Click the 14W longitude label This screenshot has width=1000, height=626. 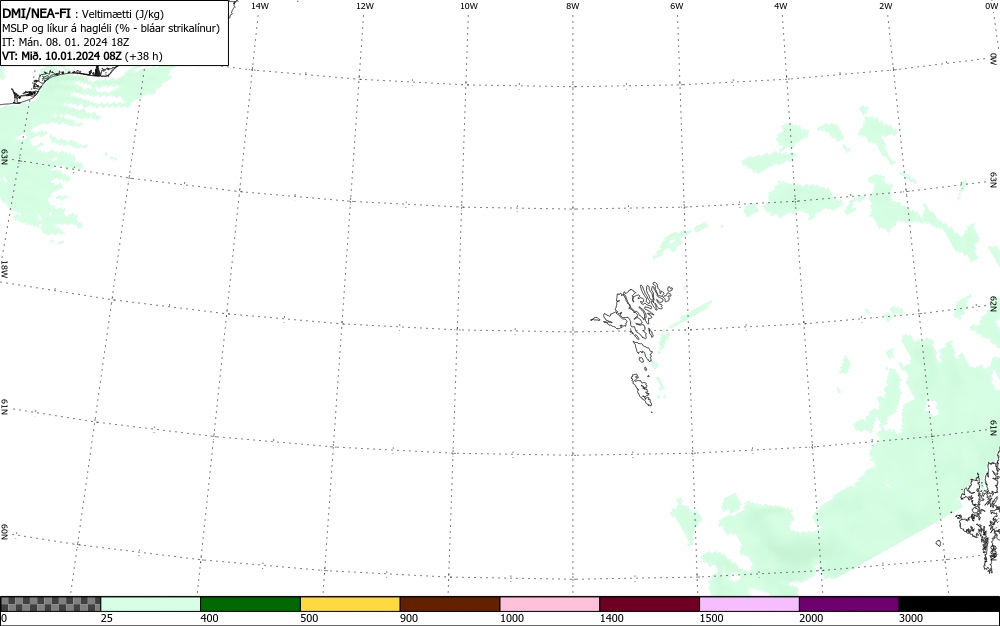[x=260, y=6]
